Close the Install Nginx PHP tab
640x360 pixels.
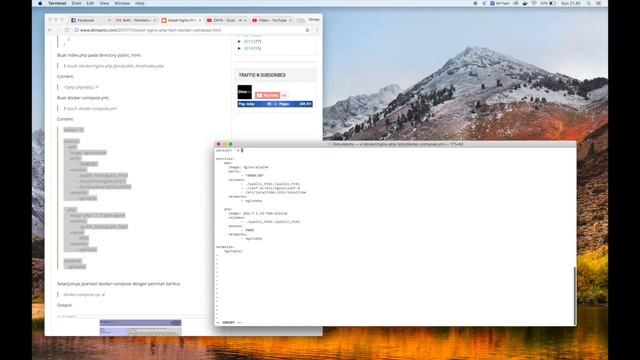tap(200, 20)
